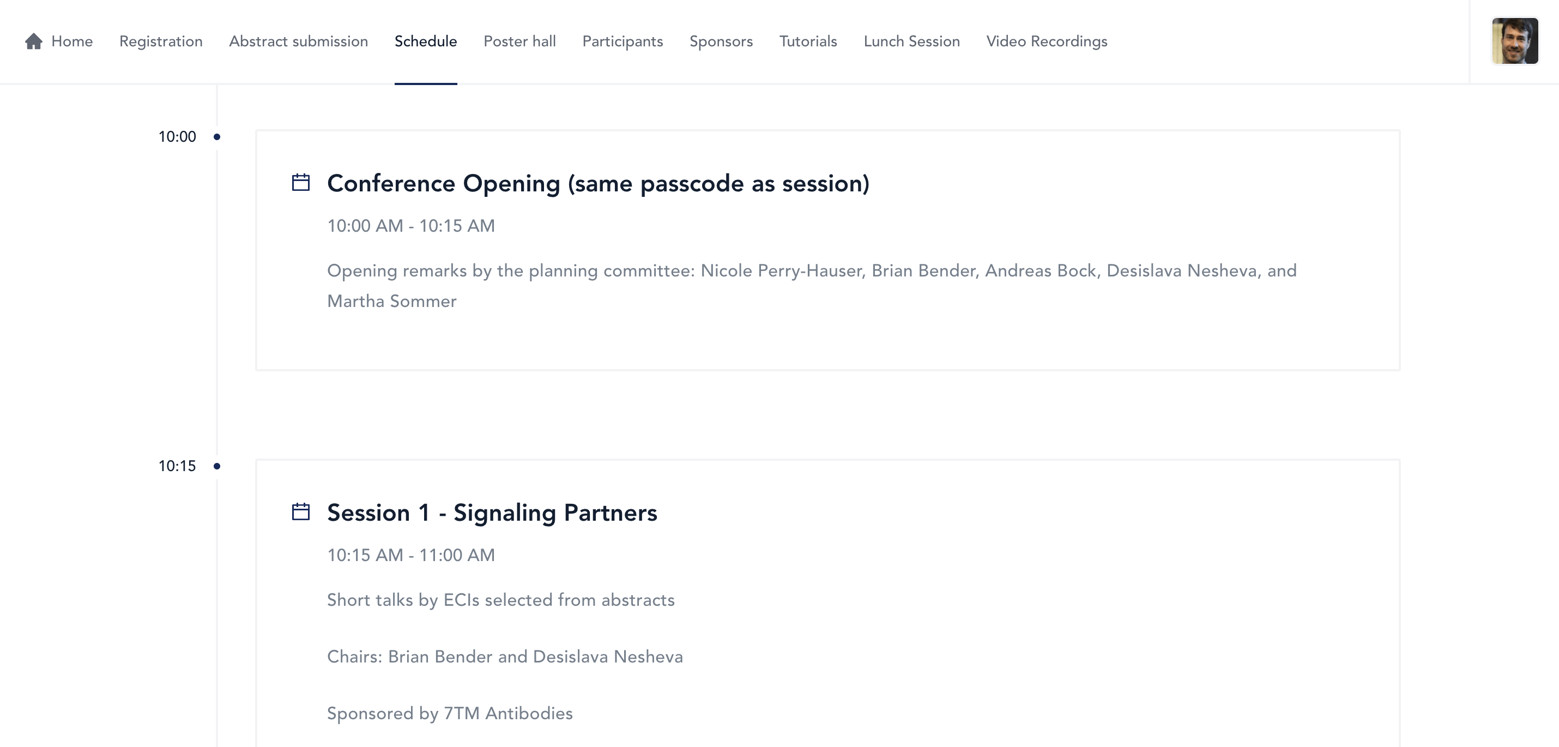Go to Video Recordings
Viewport: 1559px width, 747px height.
pos(1046,41)
